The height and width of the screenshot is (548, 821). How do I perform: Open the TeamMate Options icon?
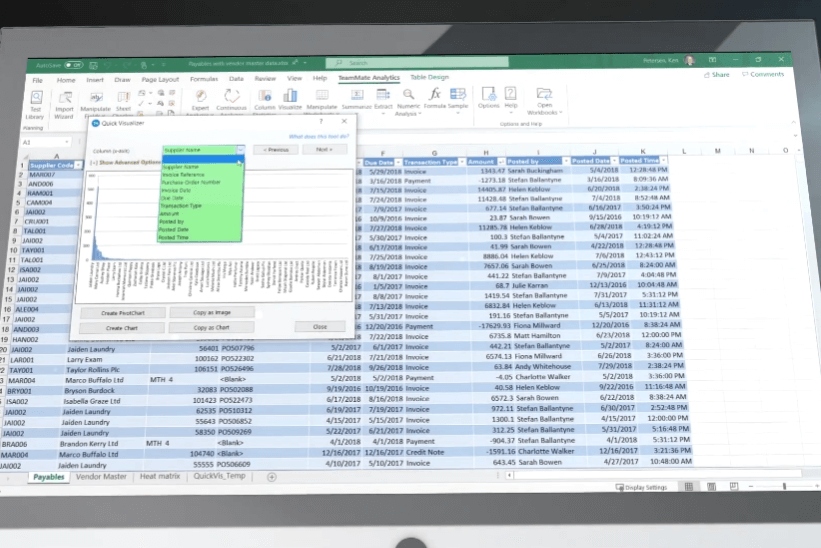(x=488, y=99)
